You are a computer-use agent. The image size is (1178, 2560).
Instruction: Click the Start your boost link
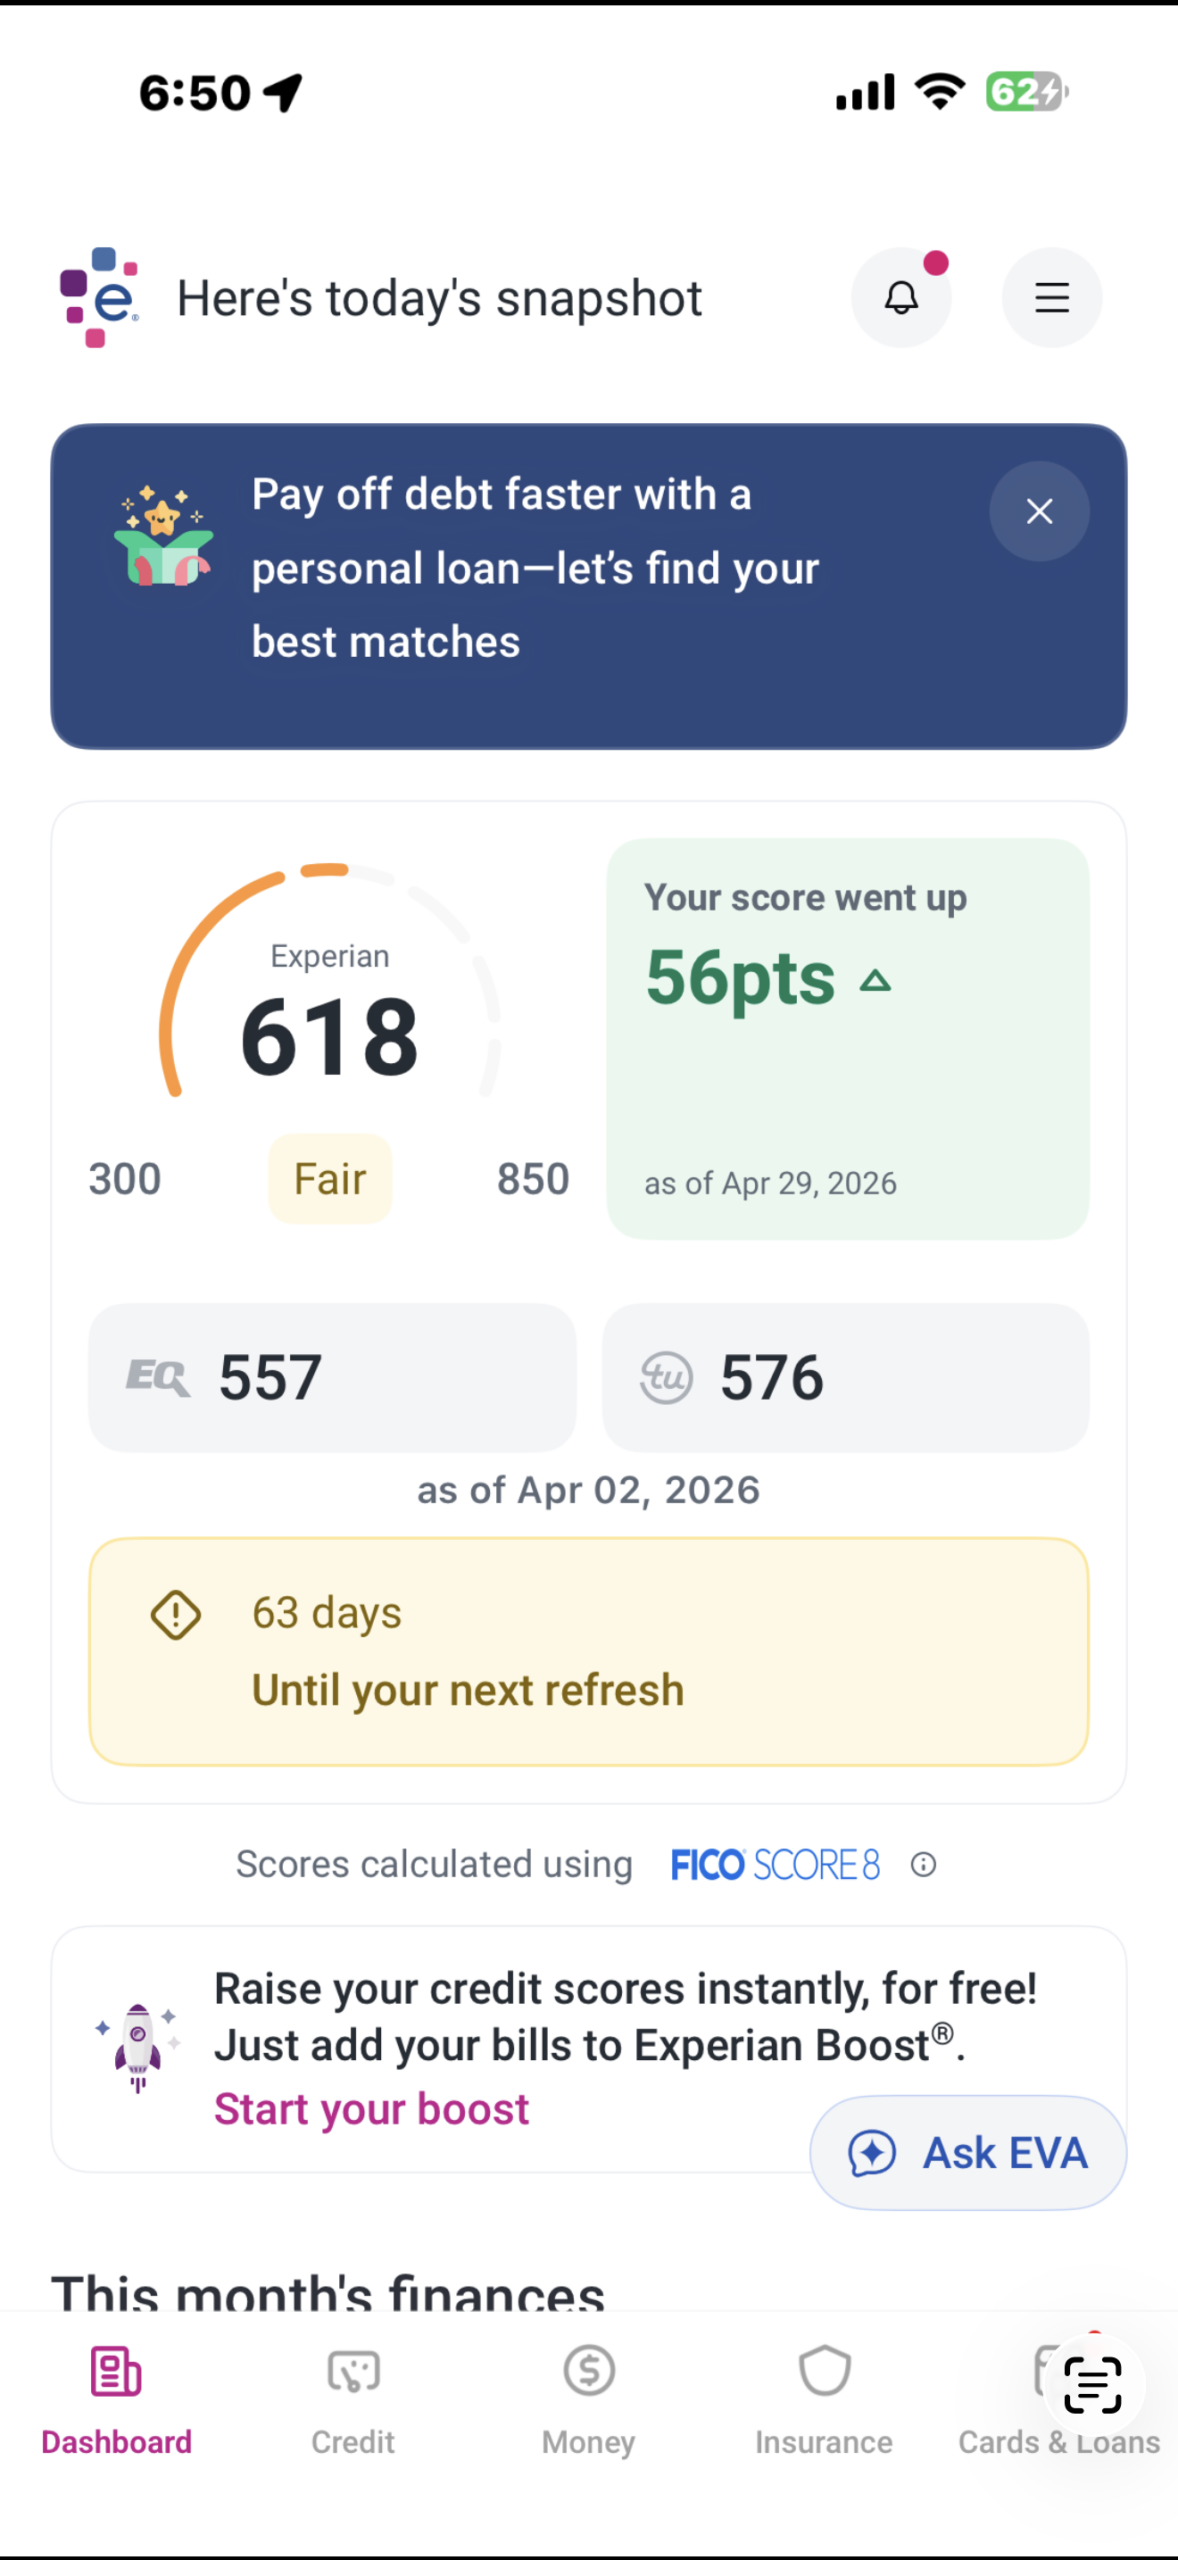click(371, 2109)
